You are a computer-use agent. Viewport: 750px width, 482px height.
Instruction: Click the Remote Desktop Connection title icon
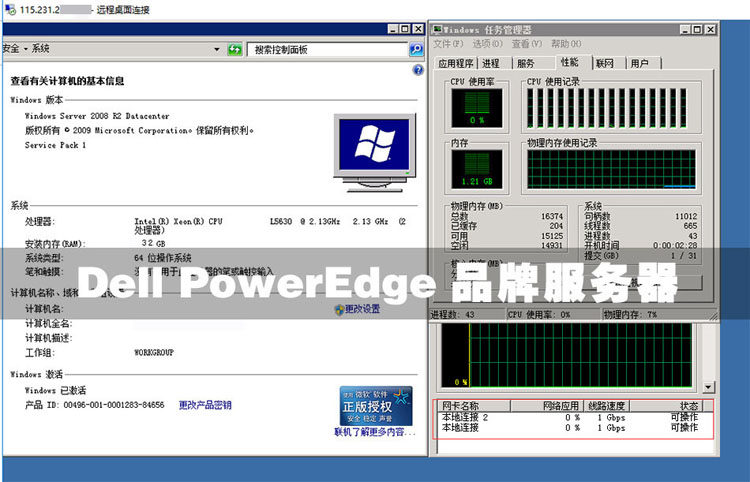click(10, 10)
